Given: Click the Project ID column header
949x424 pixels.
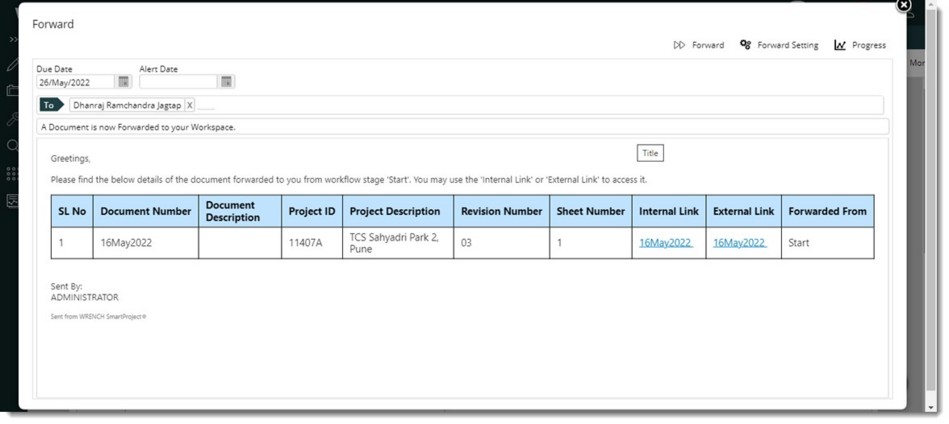Looking at the screenshot, I should 311,211.
